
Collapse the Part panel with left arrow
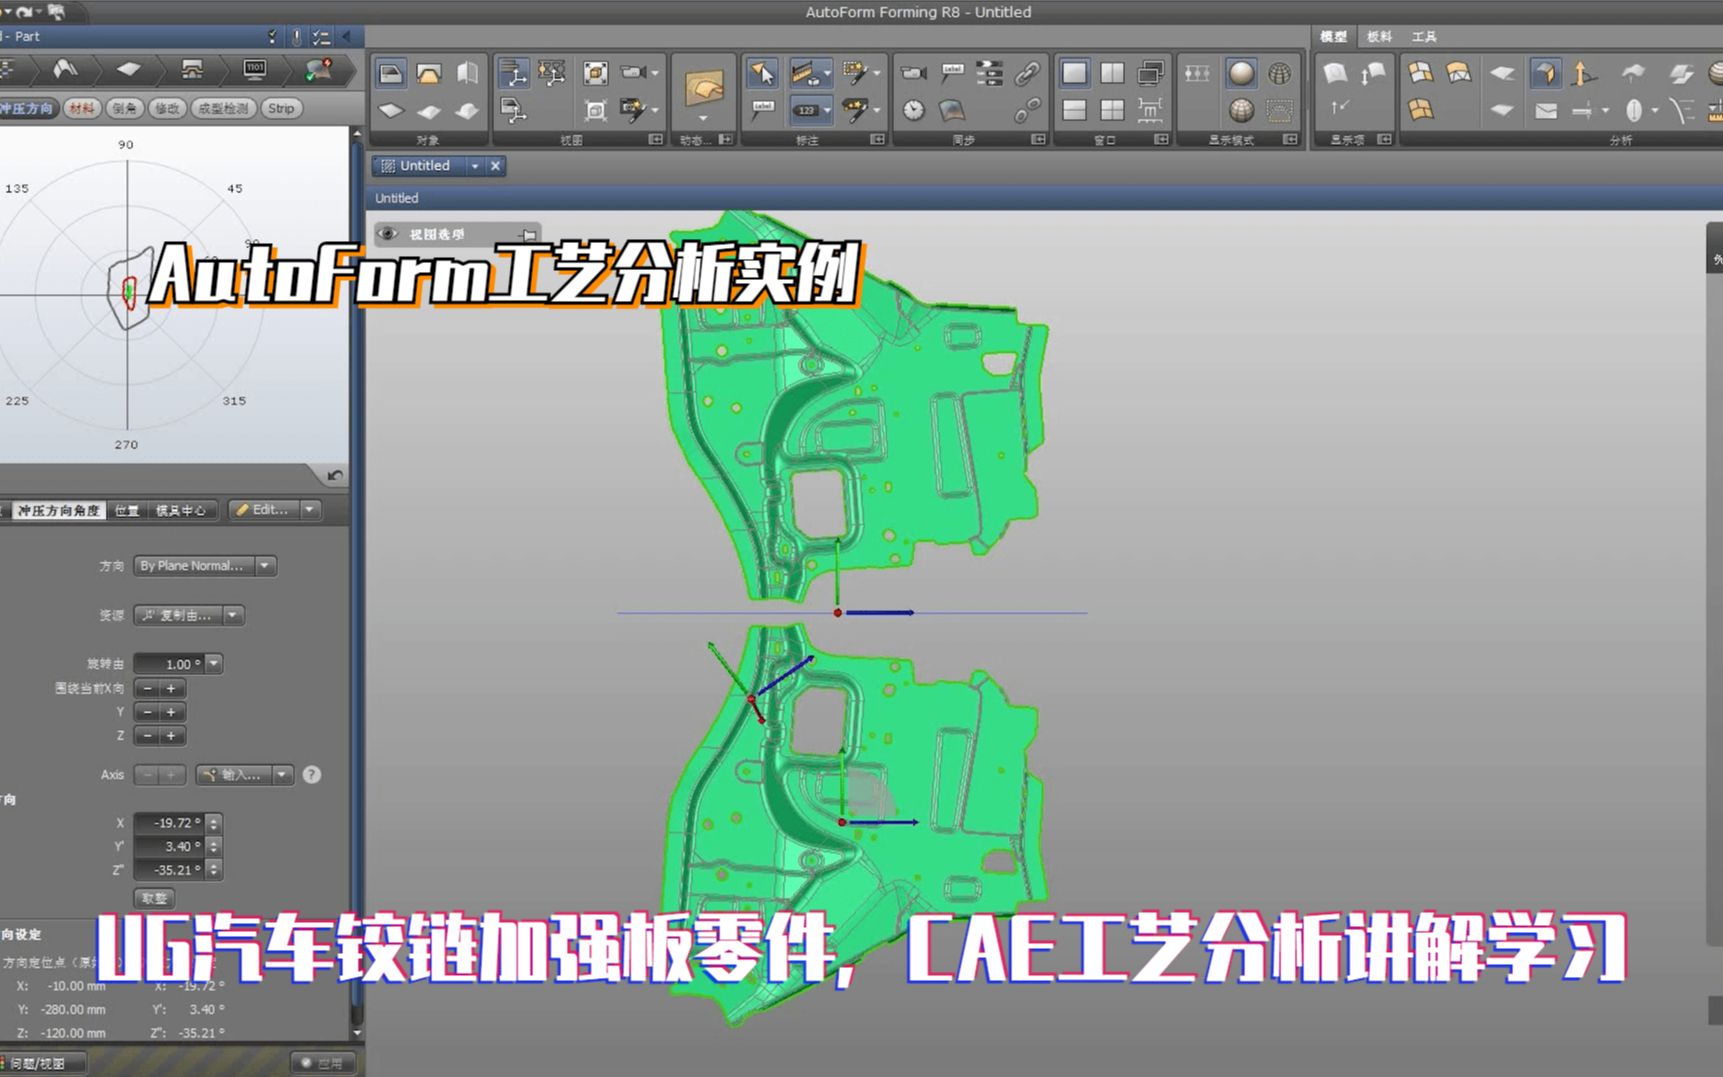click(347, 36)
